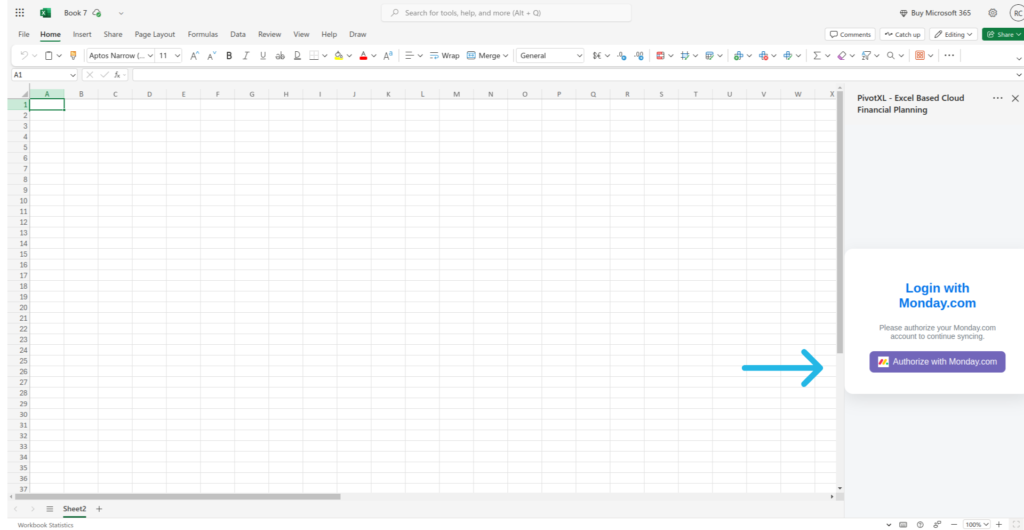The width and height of the screenshot is (1024, 530).
Task: Click the decrease decimal icon
Action: pos(622,56)
